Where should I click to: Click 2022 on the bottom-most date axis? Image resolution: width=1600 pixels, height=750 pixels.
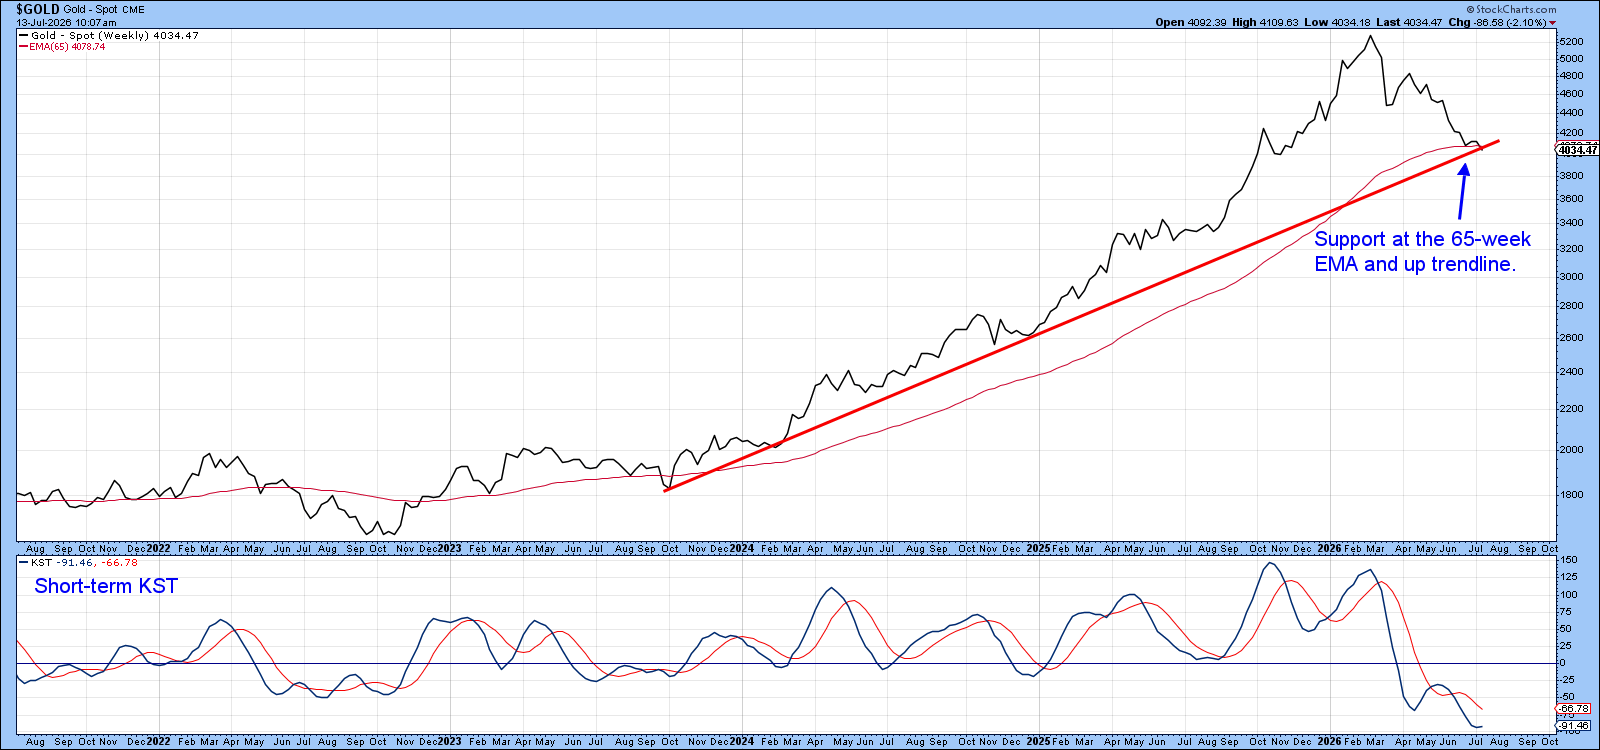click(x=158, y=742)
